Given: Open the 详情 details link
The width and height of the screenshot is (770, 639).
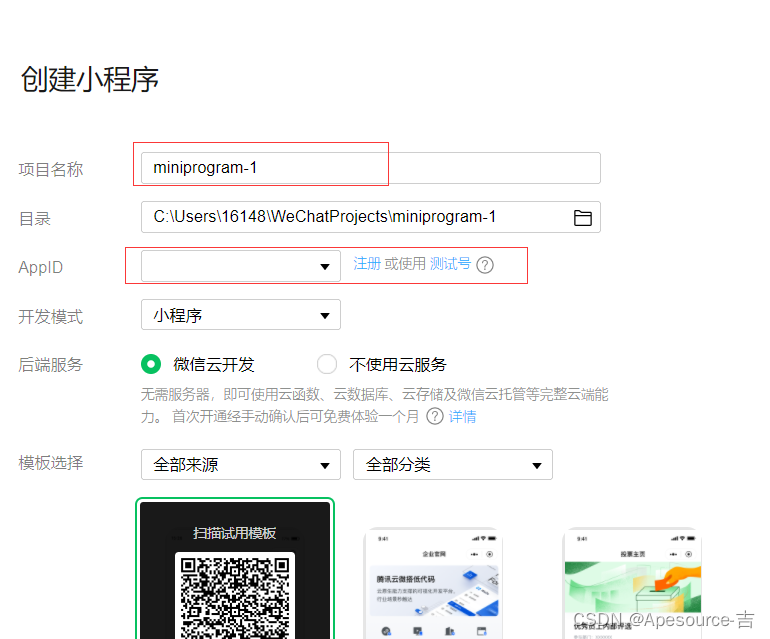Looking at the screenshot, I should (x=462, y=417).
